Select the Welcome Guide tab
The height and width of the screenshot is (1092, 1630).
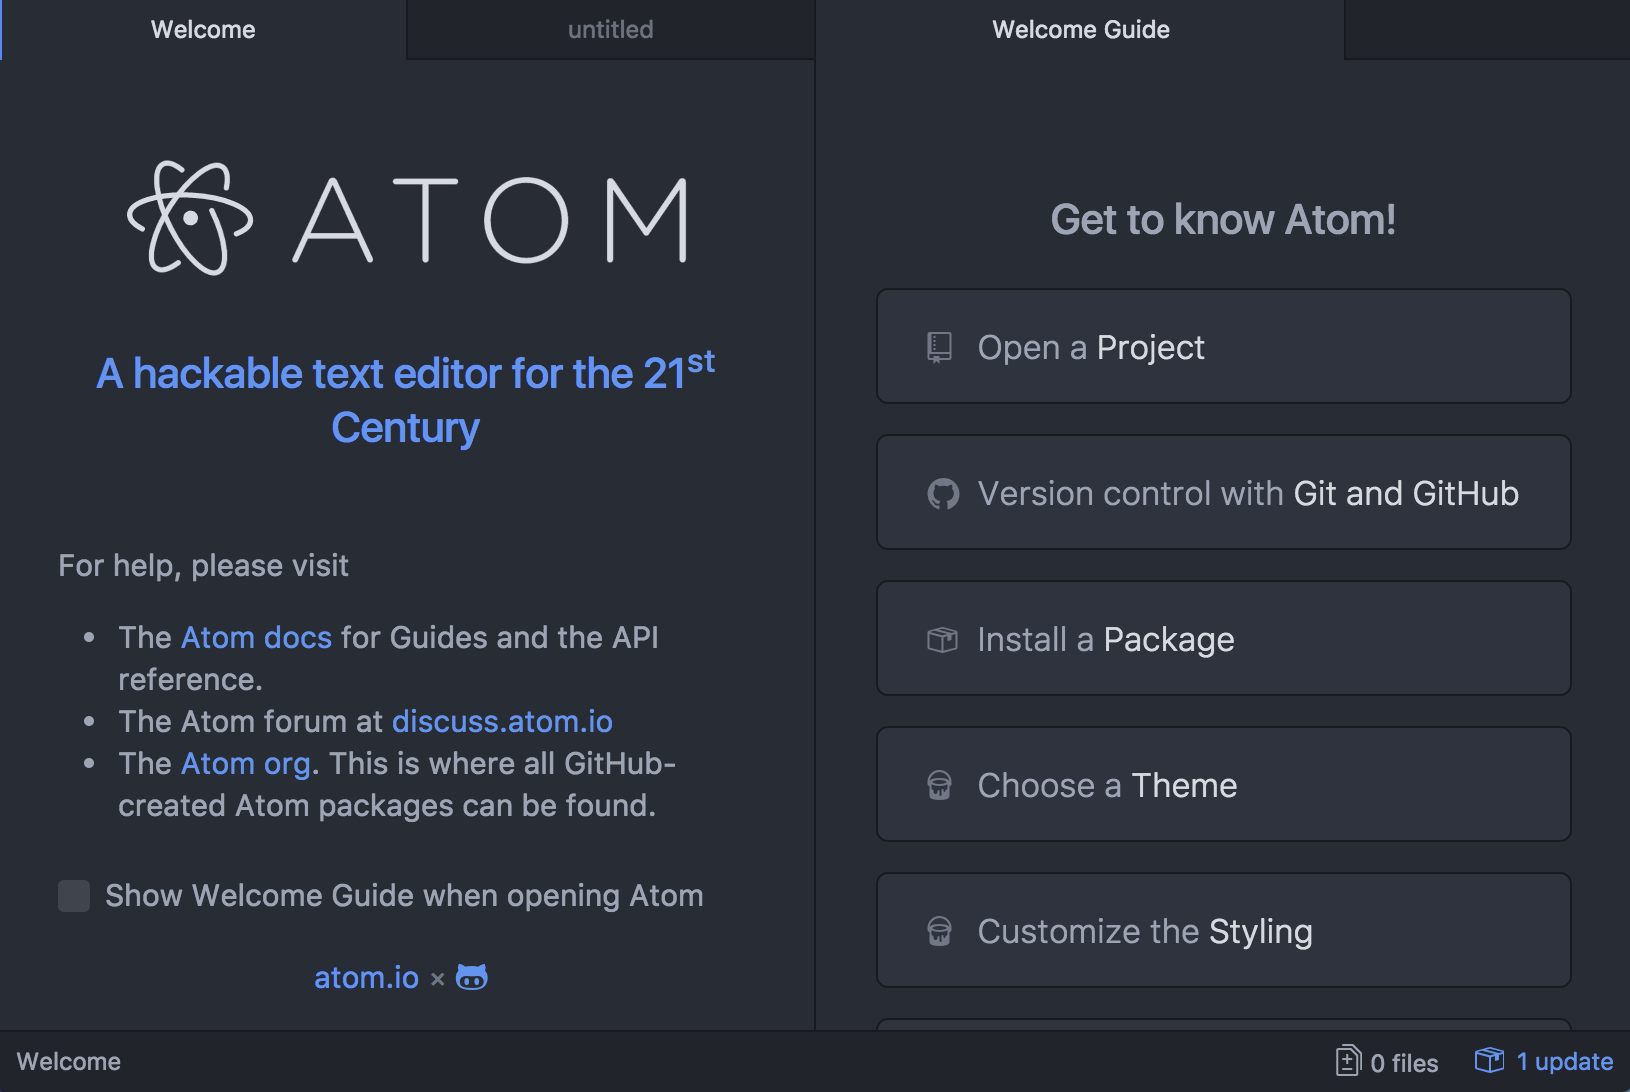(x=1080, y=30)
